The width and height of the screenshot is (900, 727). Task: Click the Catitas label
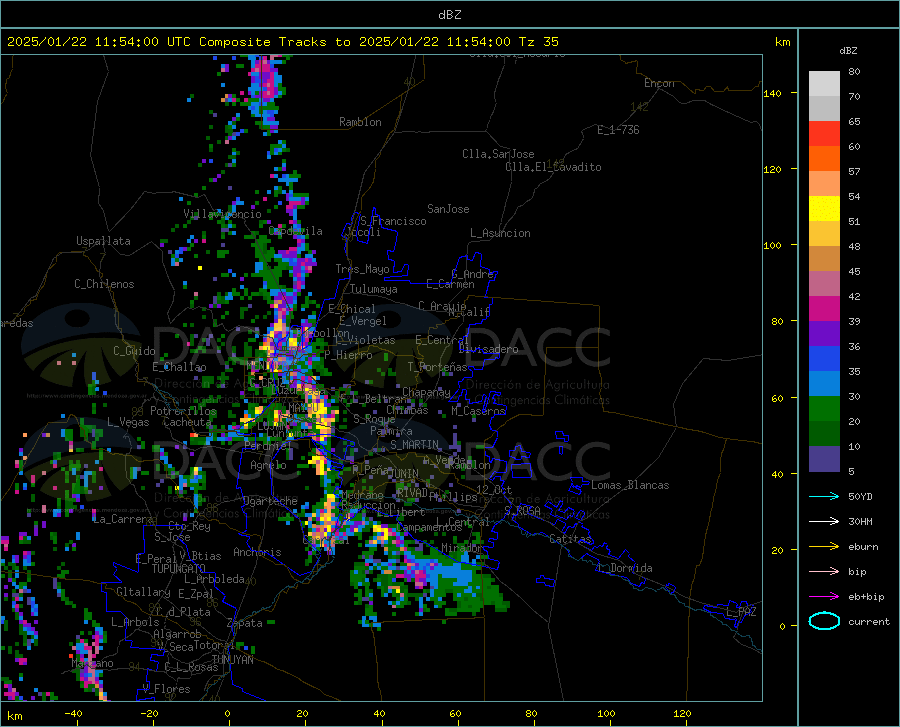point(570,539)
